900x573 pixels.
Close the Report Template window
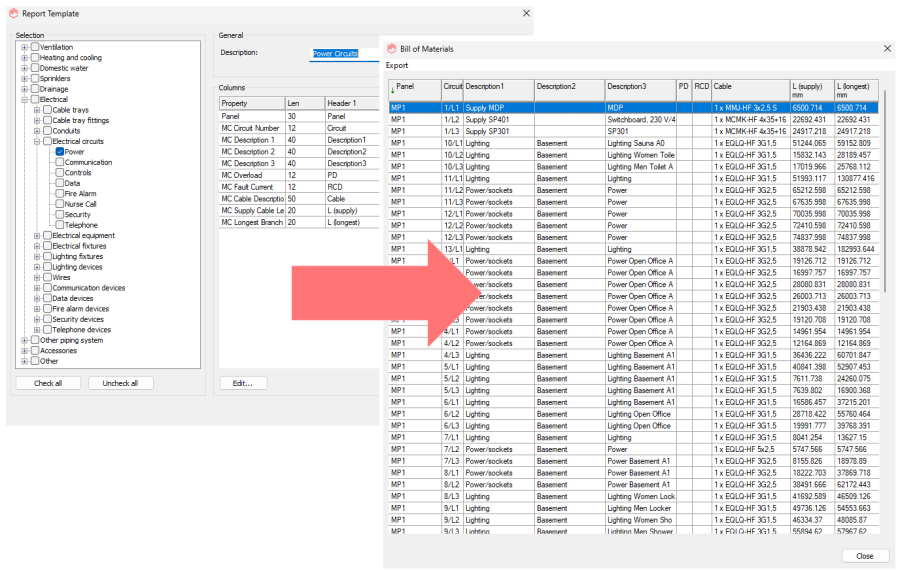[x=526, y=13]
